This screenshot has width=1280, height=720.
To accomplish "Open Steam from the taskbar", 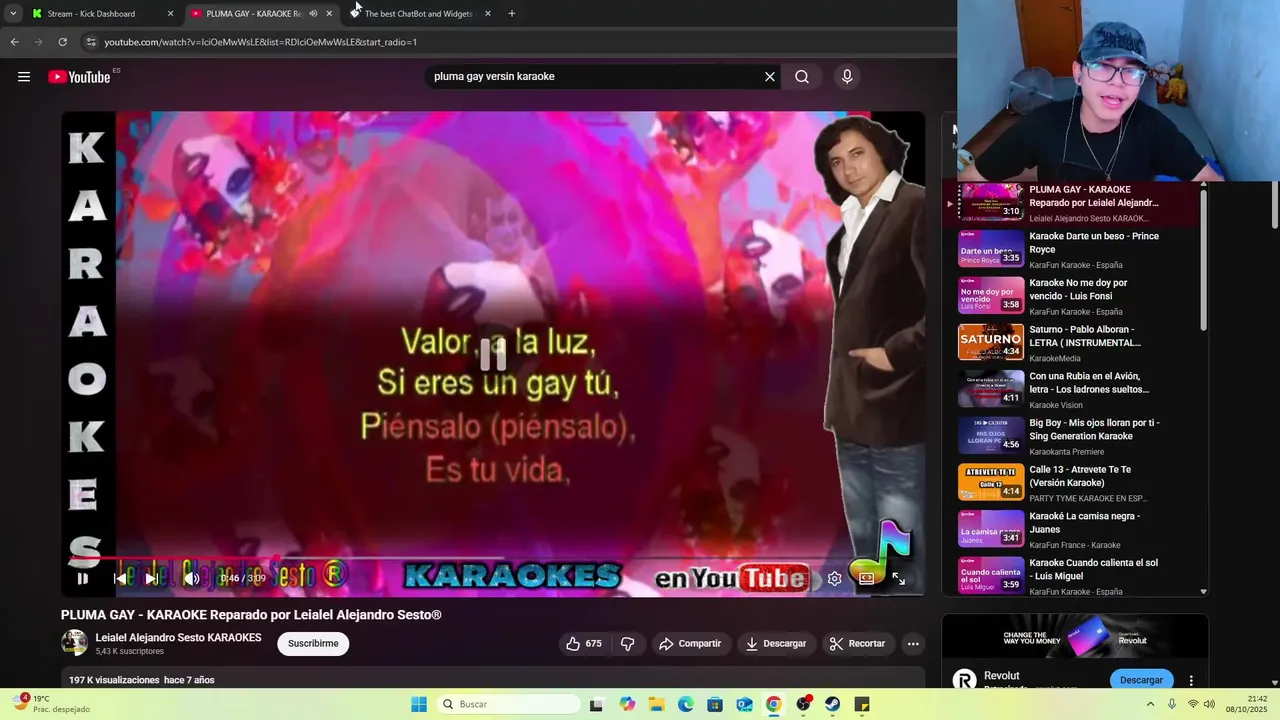I will tap(833, 704).
